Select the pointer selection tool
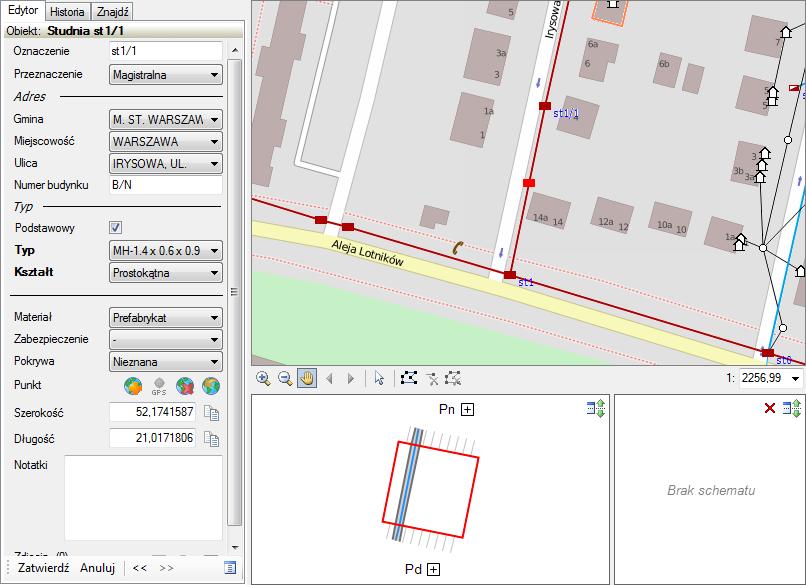This screenshot has height=585, width=806. [379, 379]
